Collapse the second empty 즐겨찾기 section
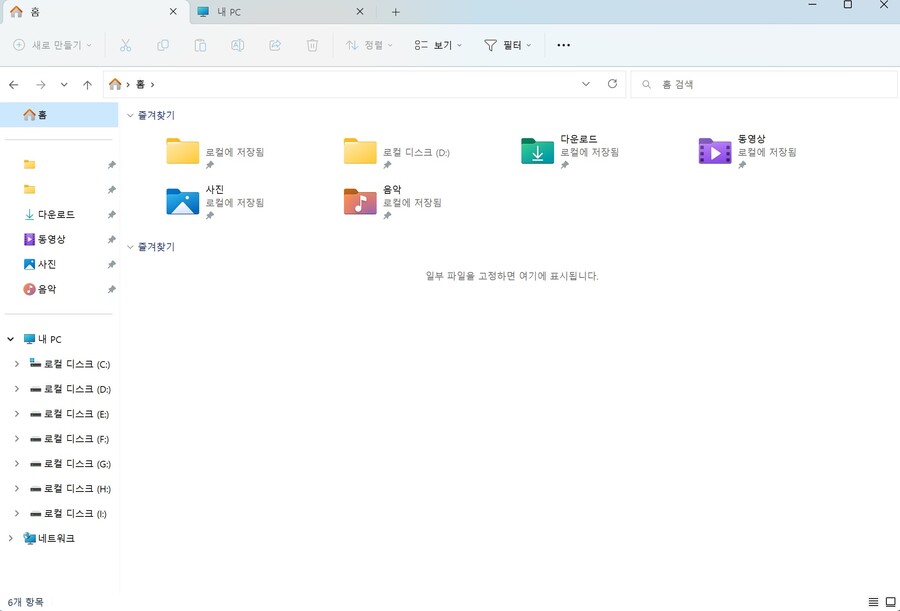Viewport: 900px width, 611px height. [130, 247]
